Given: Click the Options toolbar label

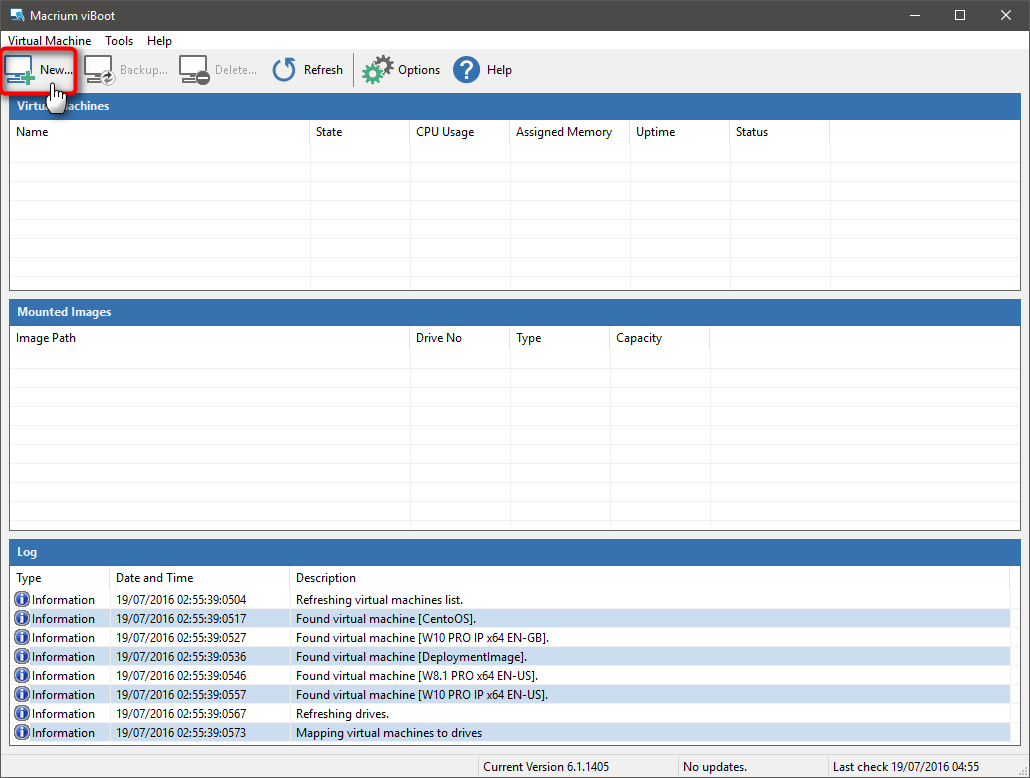Looking at the screenshot, I should 418,70.
